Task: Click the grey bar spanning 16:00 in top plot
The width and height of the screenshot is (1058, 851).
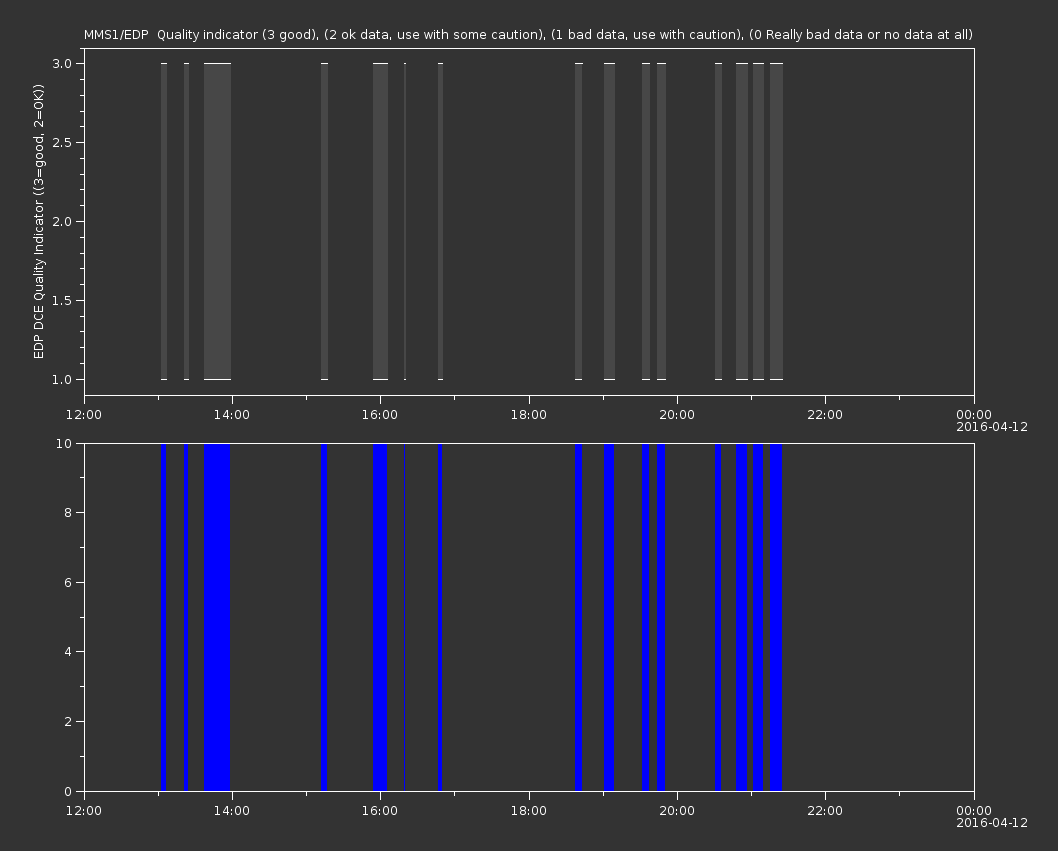Action: [x=381, y=221]
